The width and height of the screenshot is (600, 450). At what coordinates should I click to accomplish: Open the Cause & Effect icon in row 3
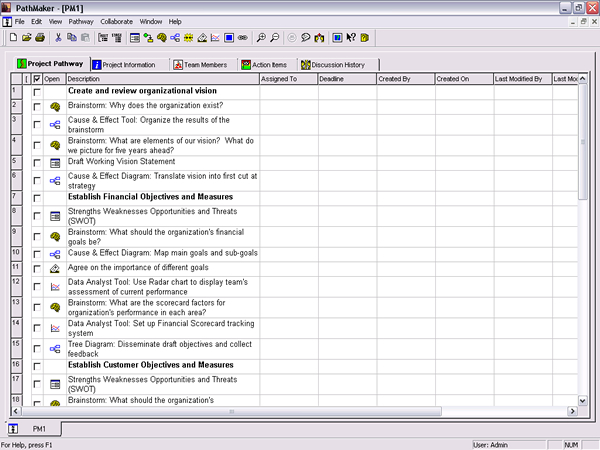click(56, 125)
